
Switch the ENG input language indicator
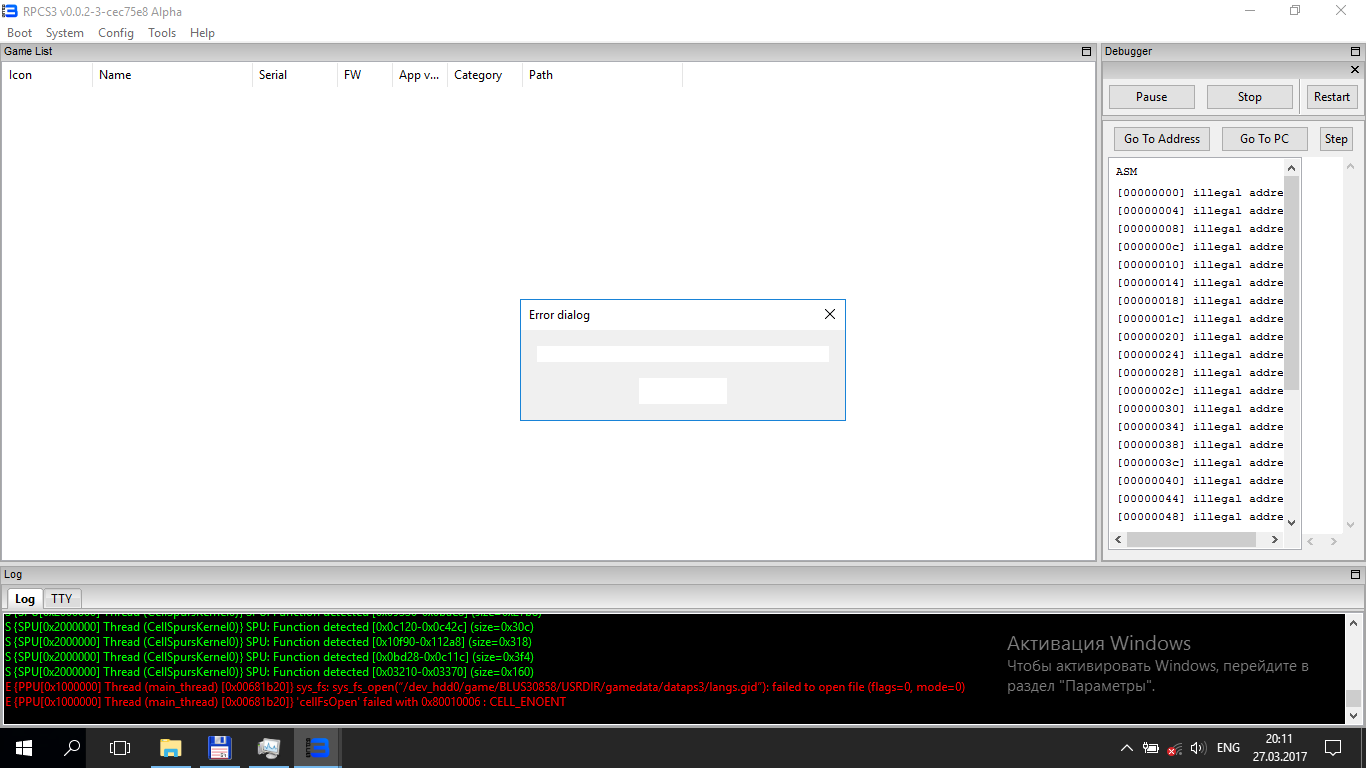pos(1228,748)
